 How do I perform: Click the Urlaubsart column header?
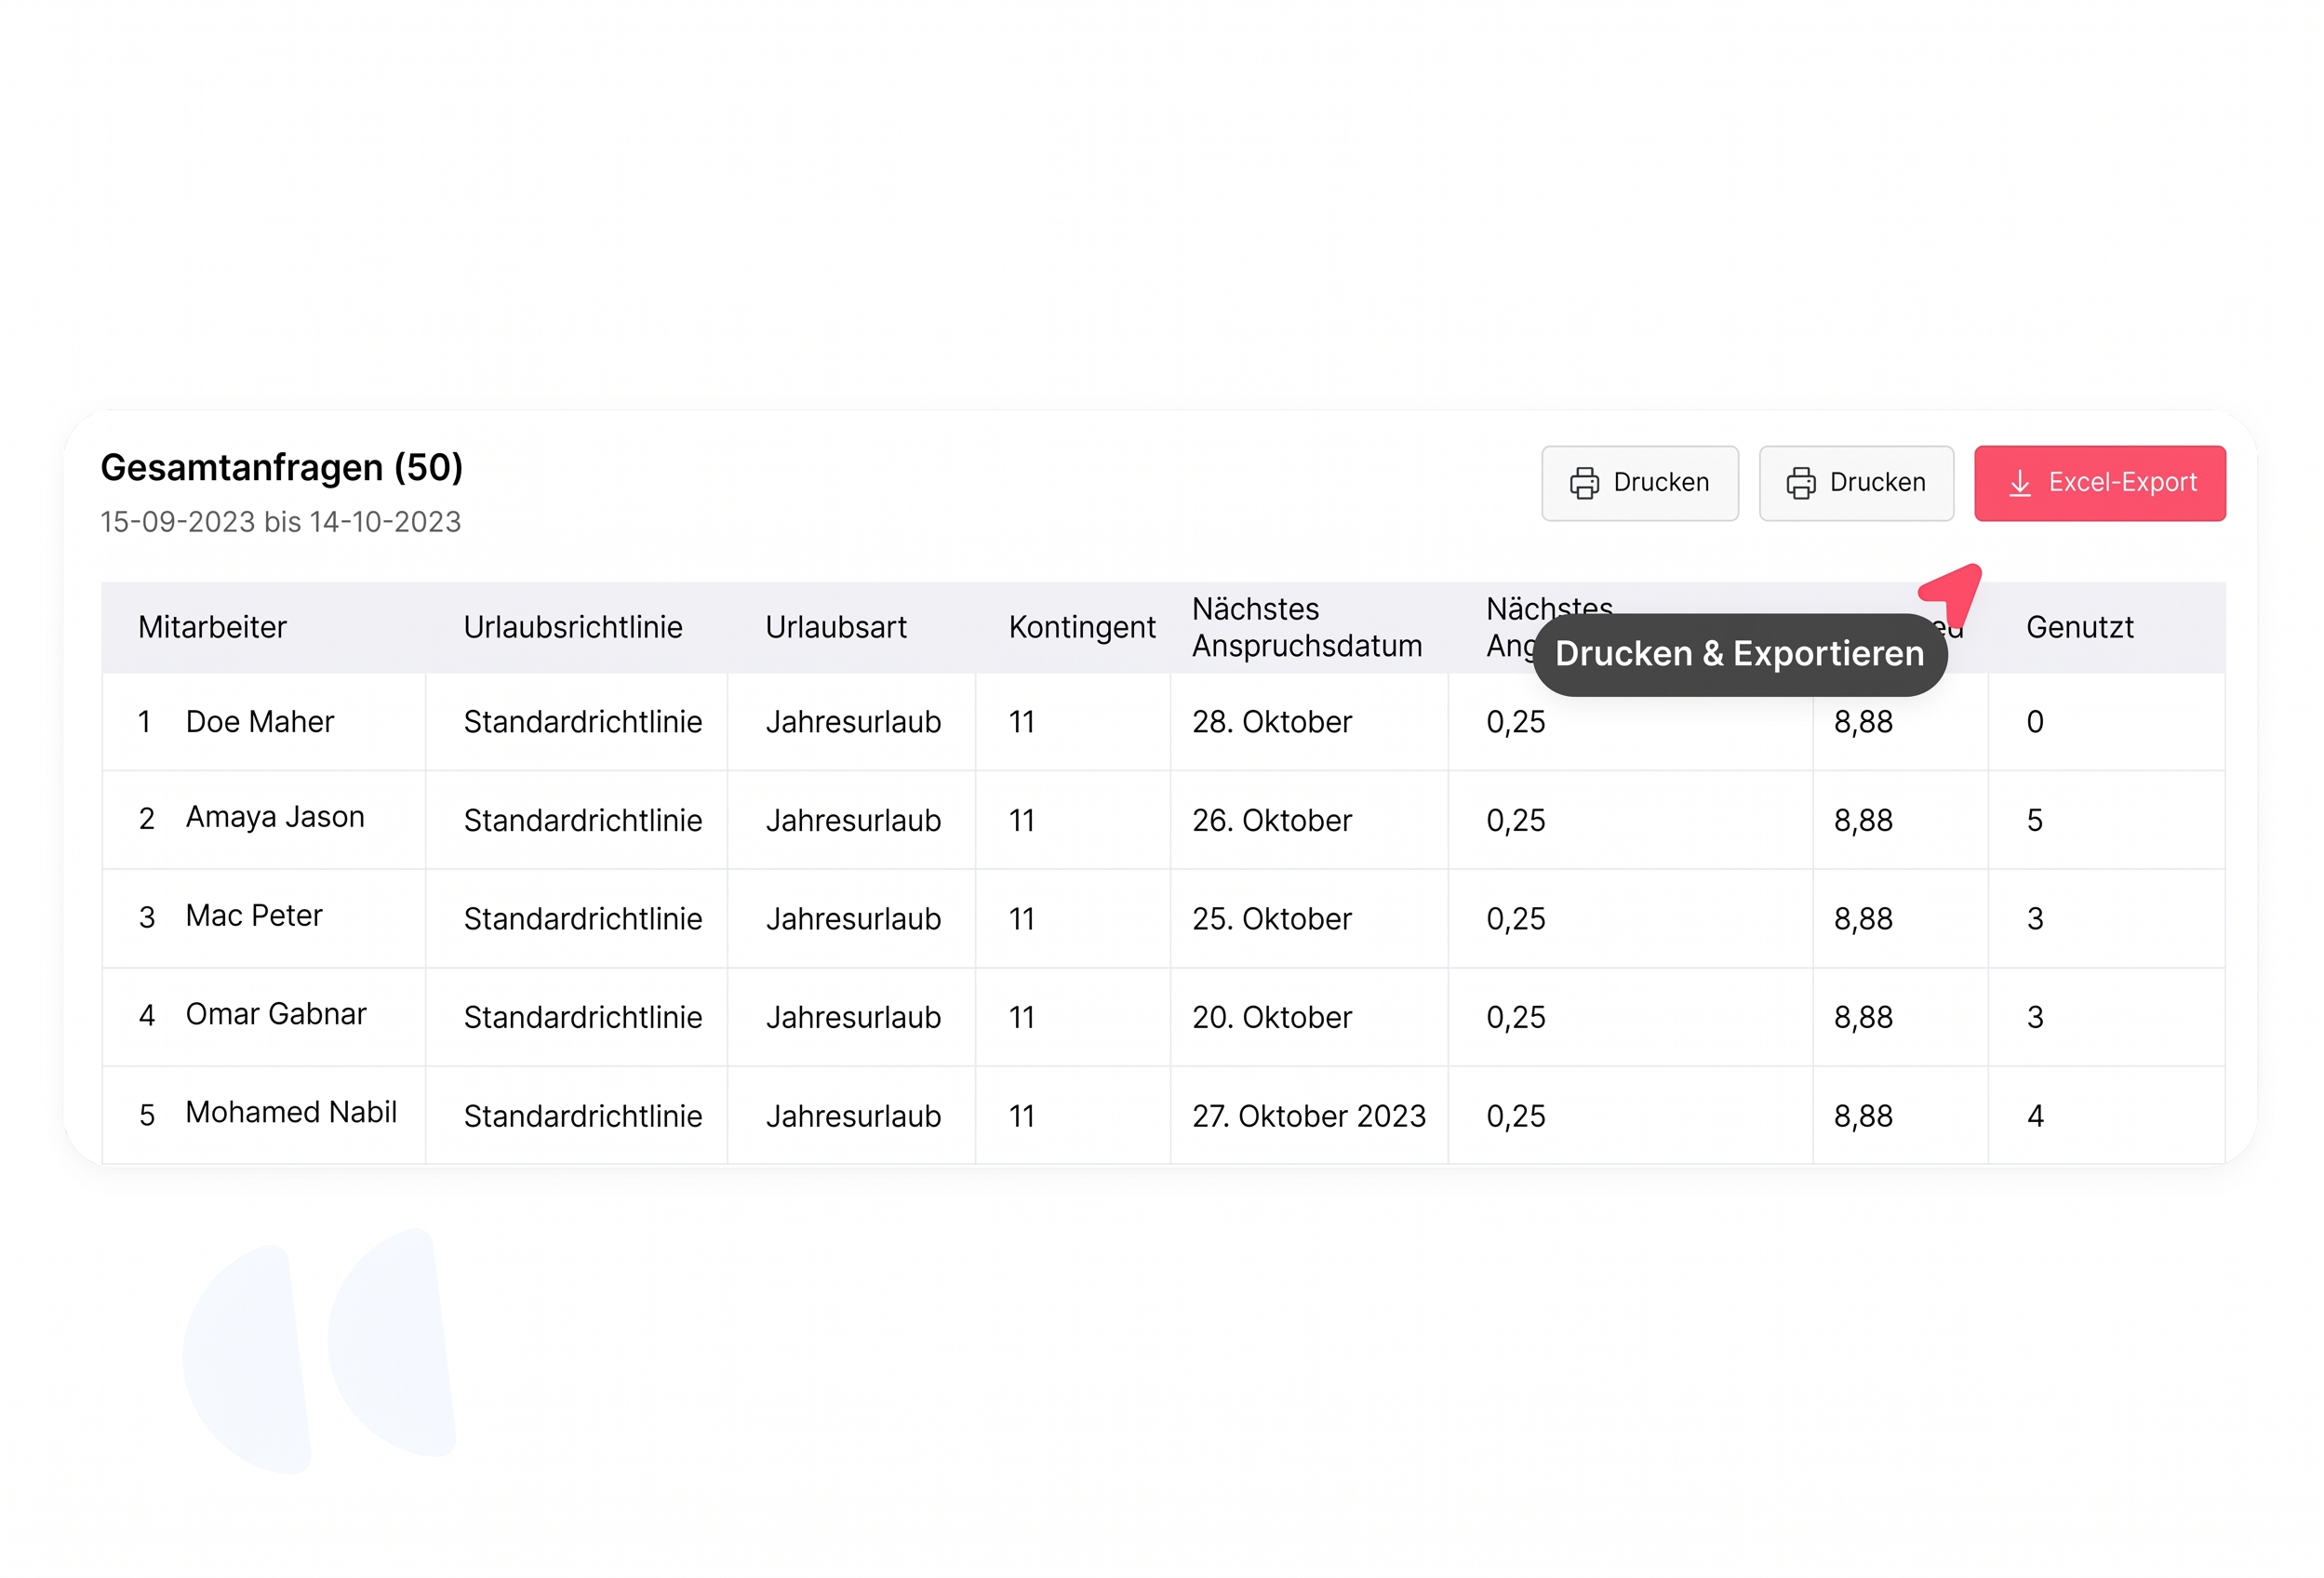click(x=835, y=627)
